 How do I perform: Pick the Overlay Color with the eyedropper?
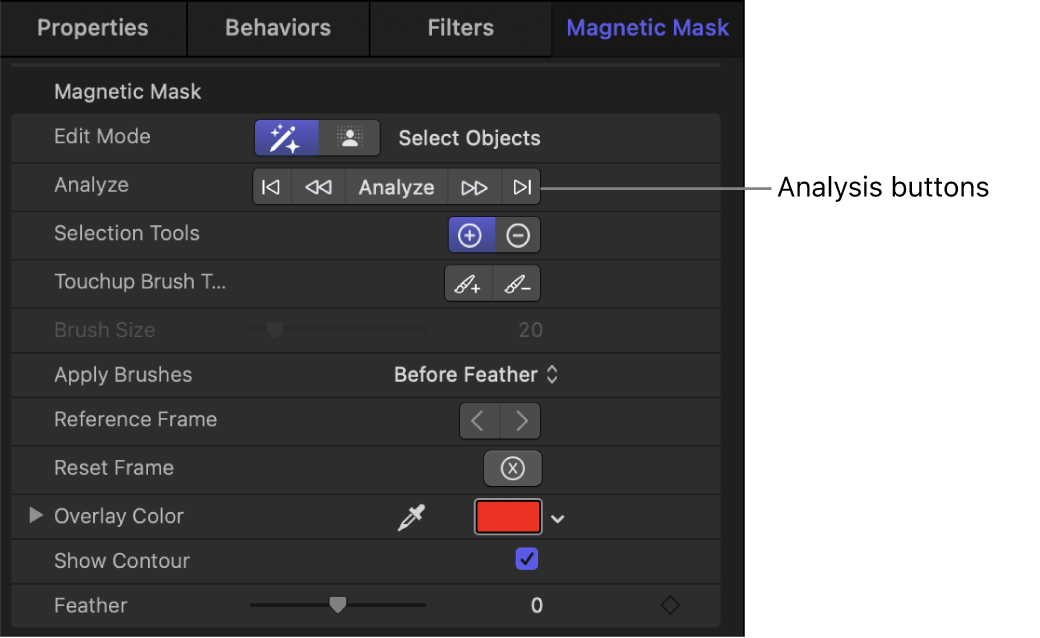click(411, 517)
